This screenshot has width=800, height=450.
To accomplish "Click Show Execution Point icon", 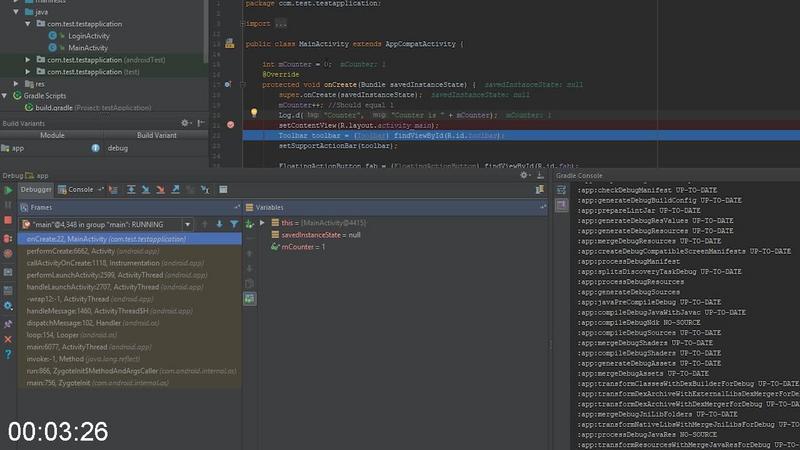I will pyautogui.click(x=113, y=190).
